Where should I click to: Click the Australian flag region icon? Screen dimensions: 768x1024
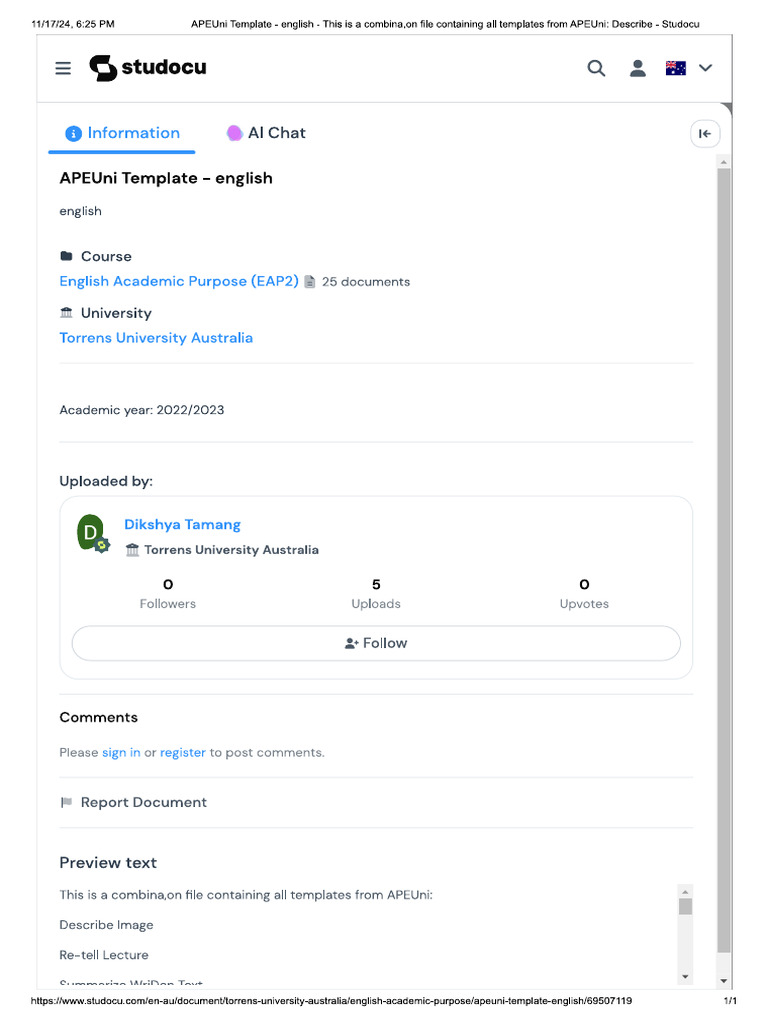(x=676, y=68)
